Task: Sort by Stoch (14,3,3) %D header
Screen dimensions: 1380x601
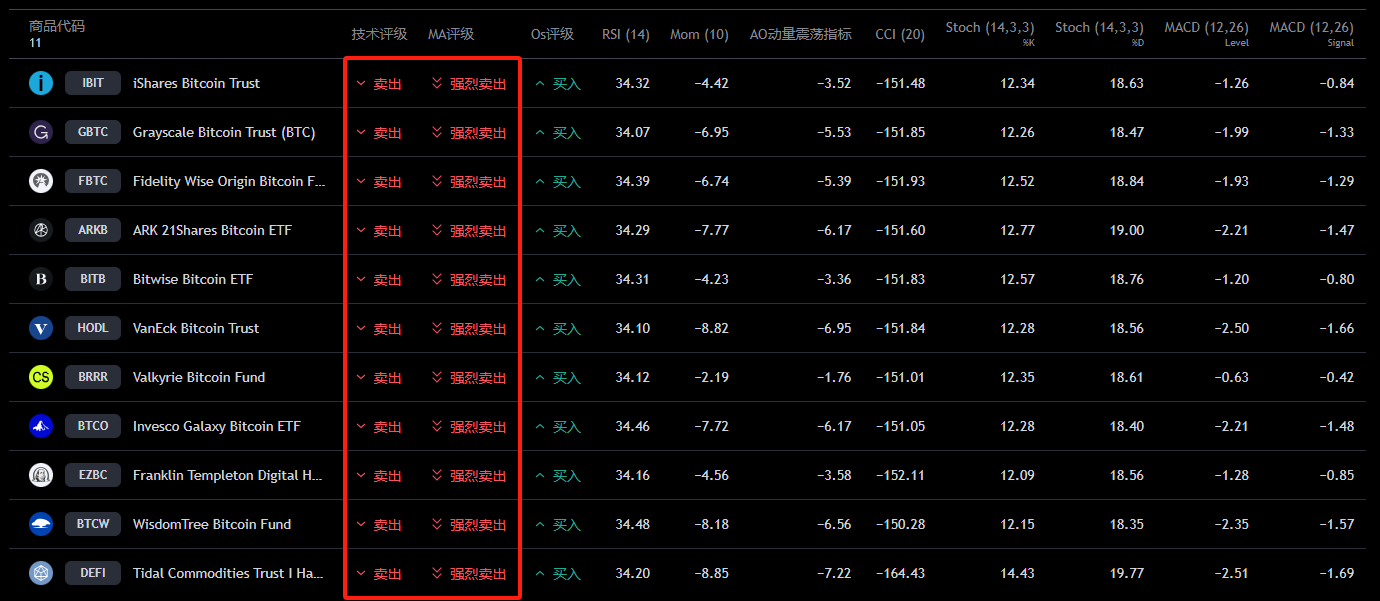Action: tap(1099, 33)
